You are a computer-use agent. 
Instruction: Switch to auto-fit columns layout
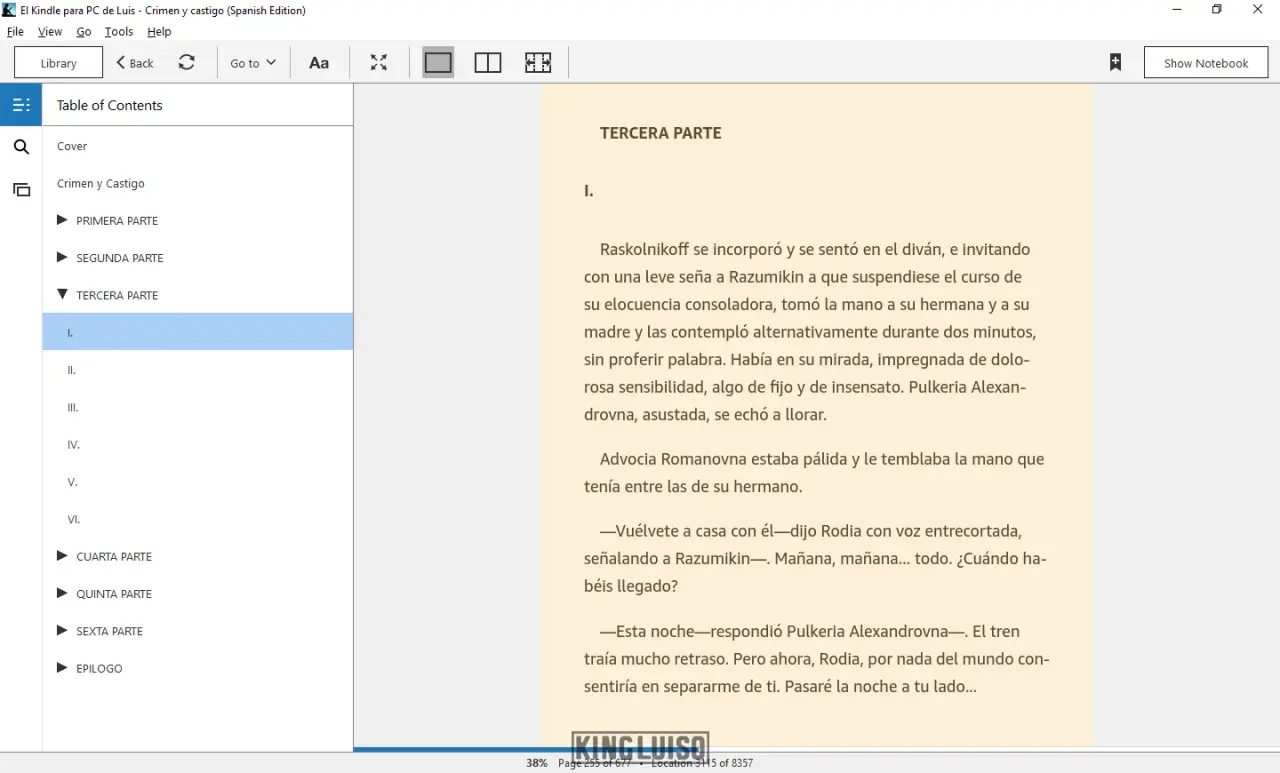[x=538, y=63]
